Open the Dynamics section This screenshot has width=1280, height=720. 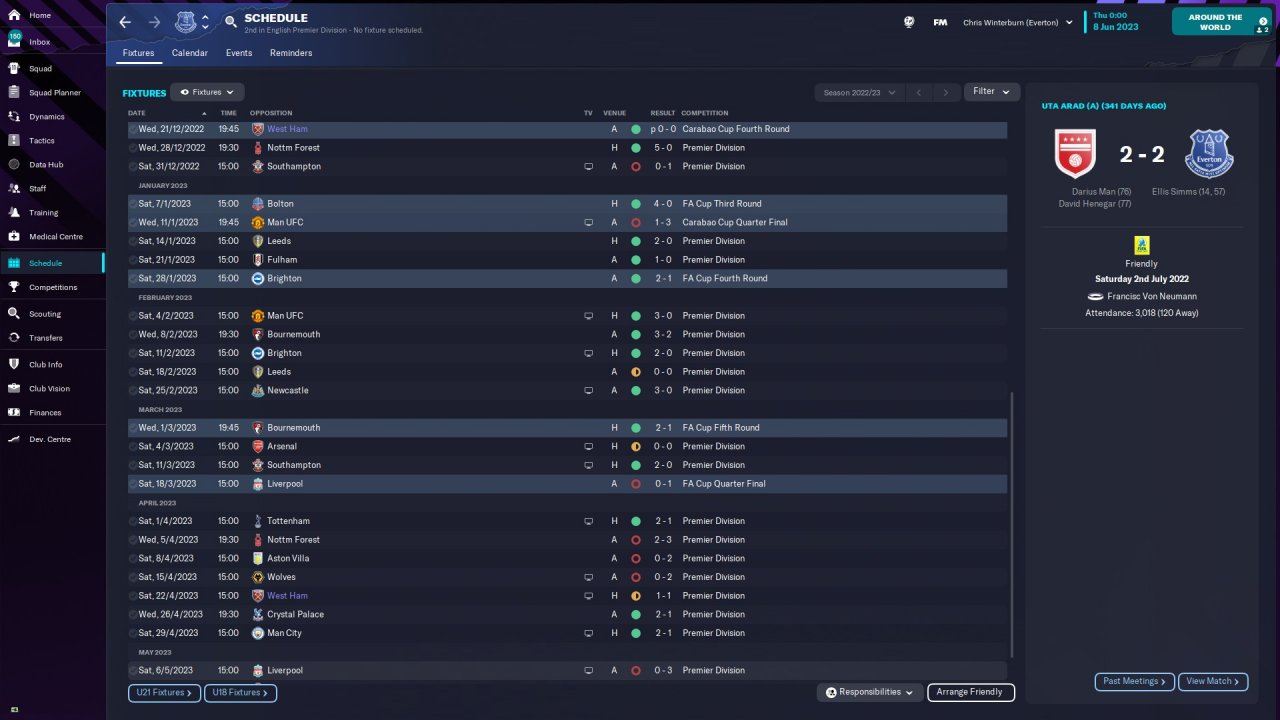pos(47,117)
